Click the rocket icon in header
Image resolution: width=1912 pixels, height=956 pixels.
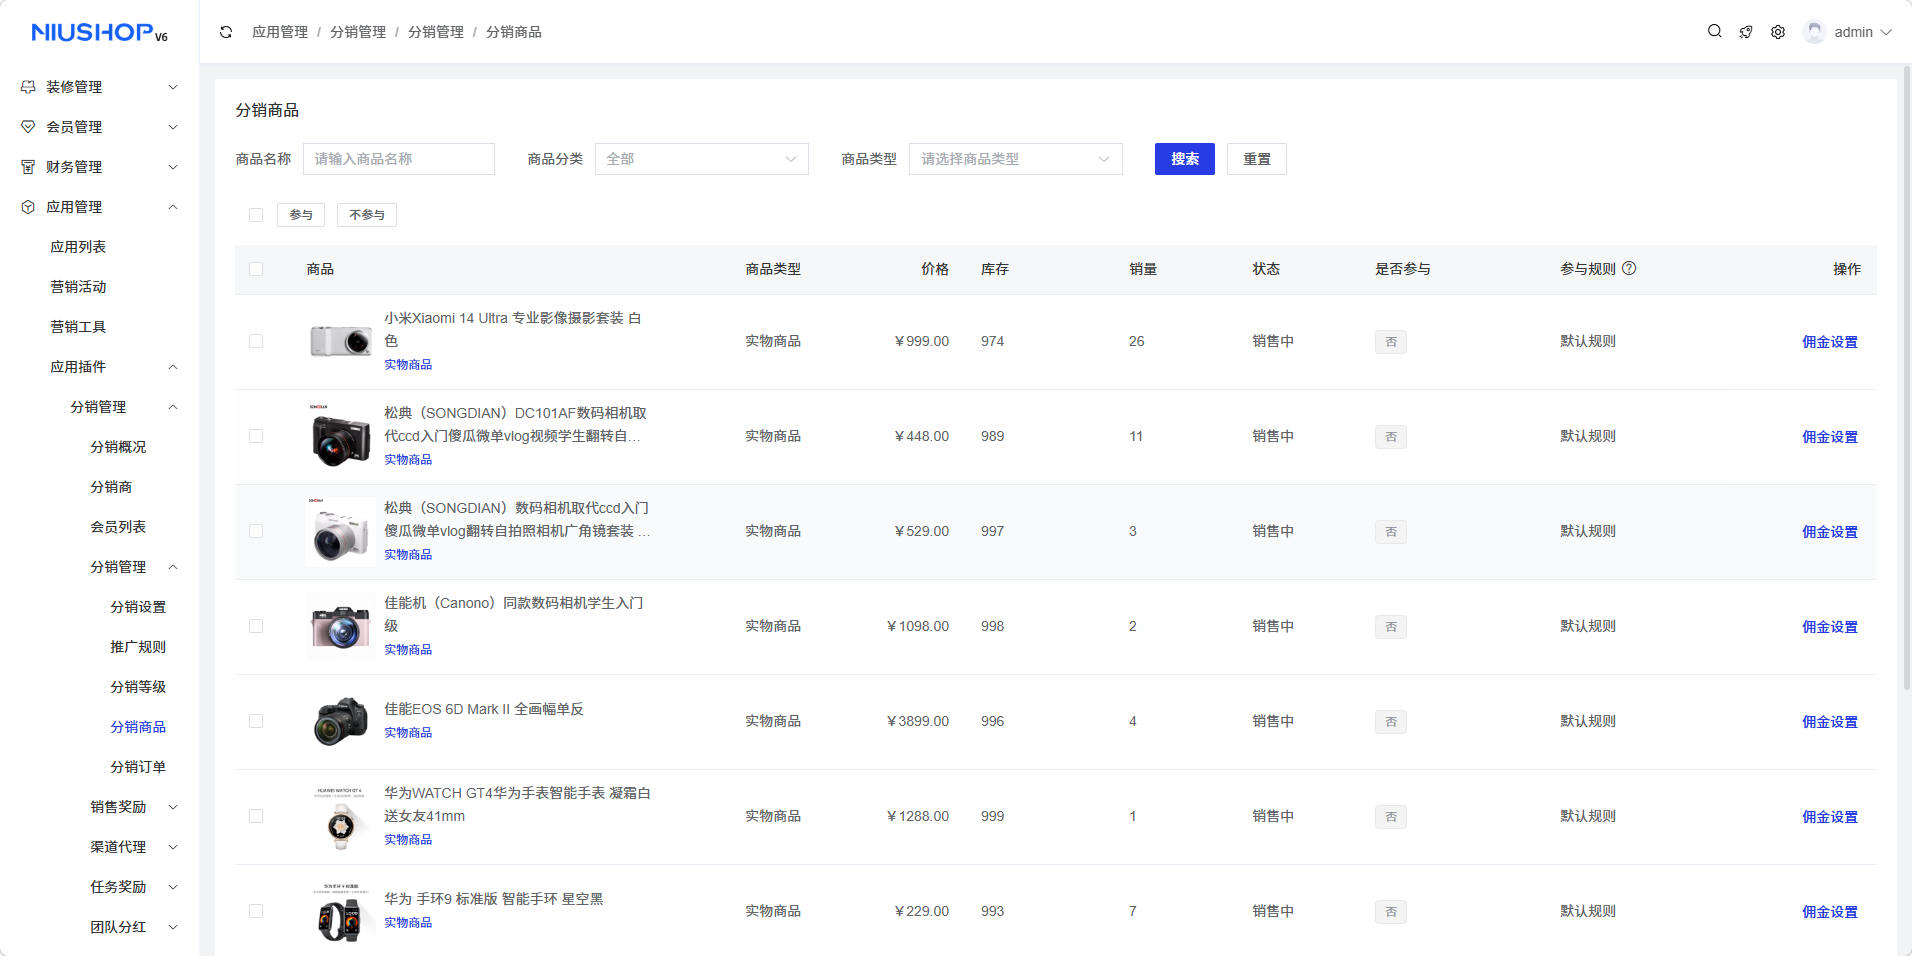tap(1746, 32)
